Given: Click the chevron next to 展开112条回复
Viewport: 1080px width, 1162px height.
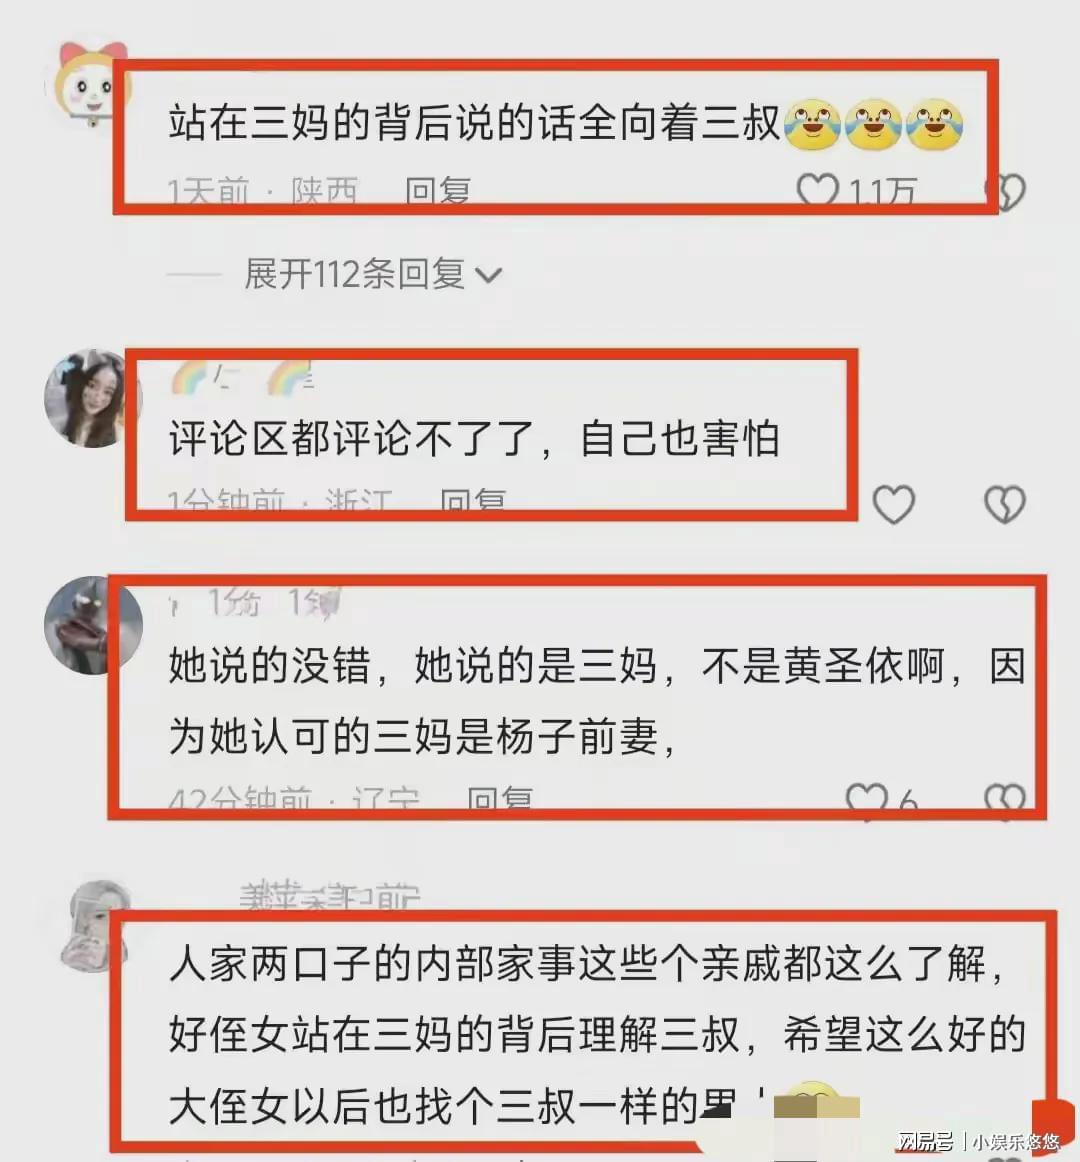Looking at the screenshot, I should point(488,276).
